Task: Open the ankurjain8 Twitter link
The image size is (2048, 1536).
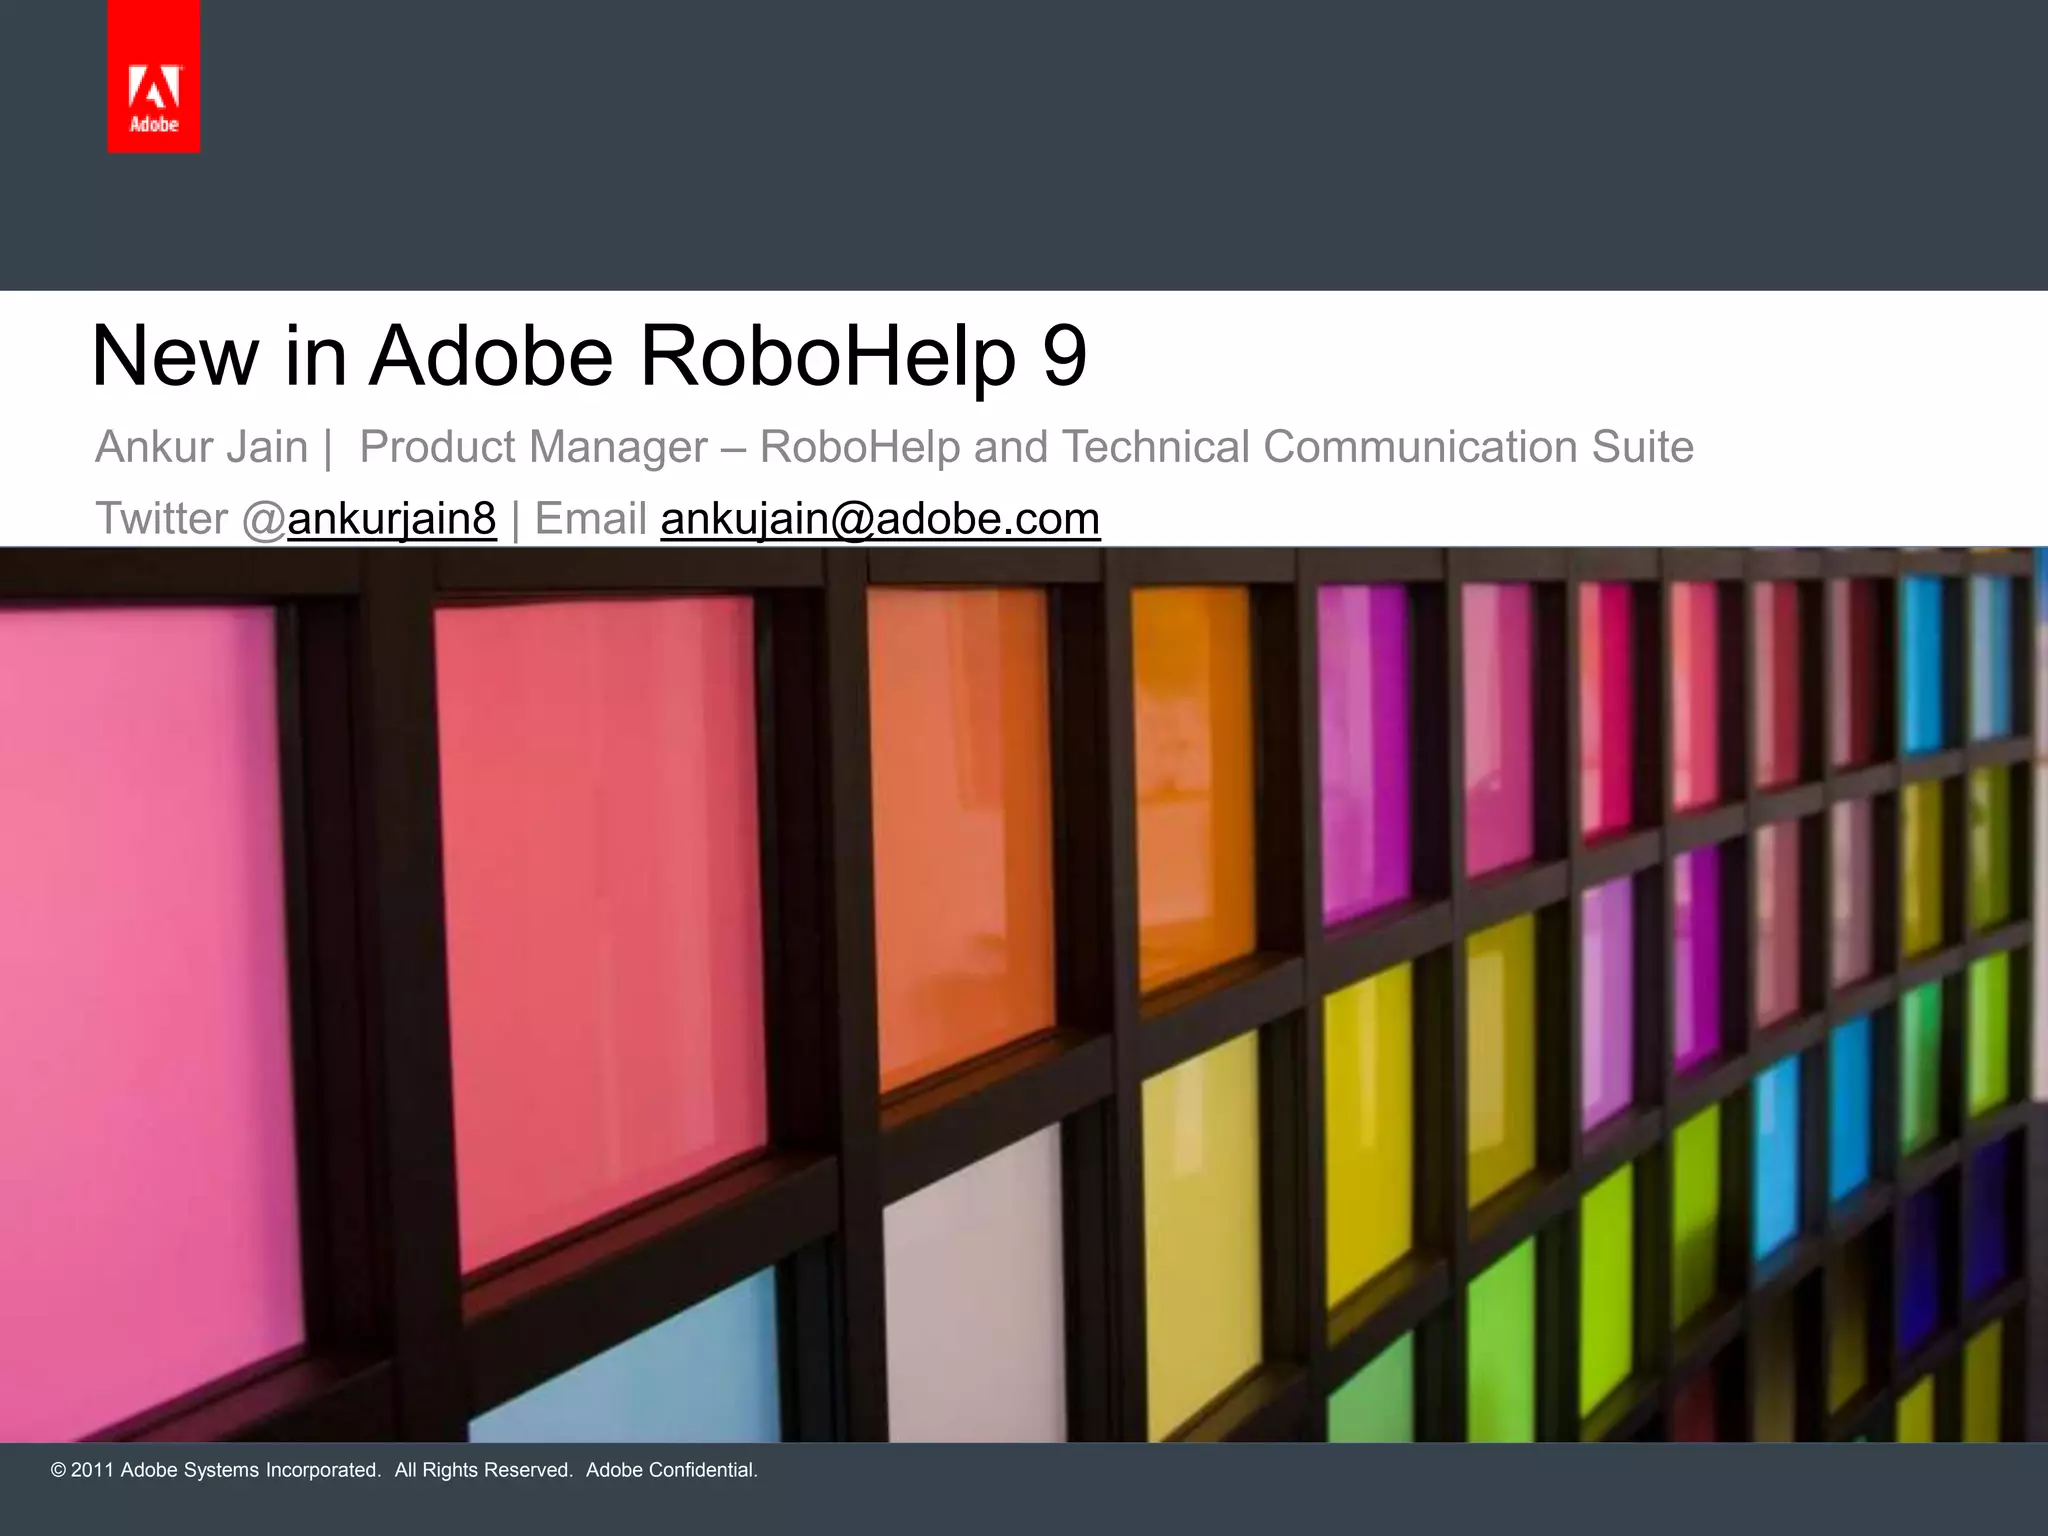Action: [x=391, y=519]
